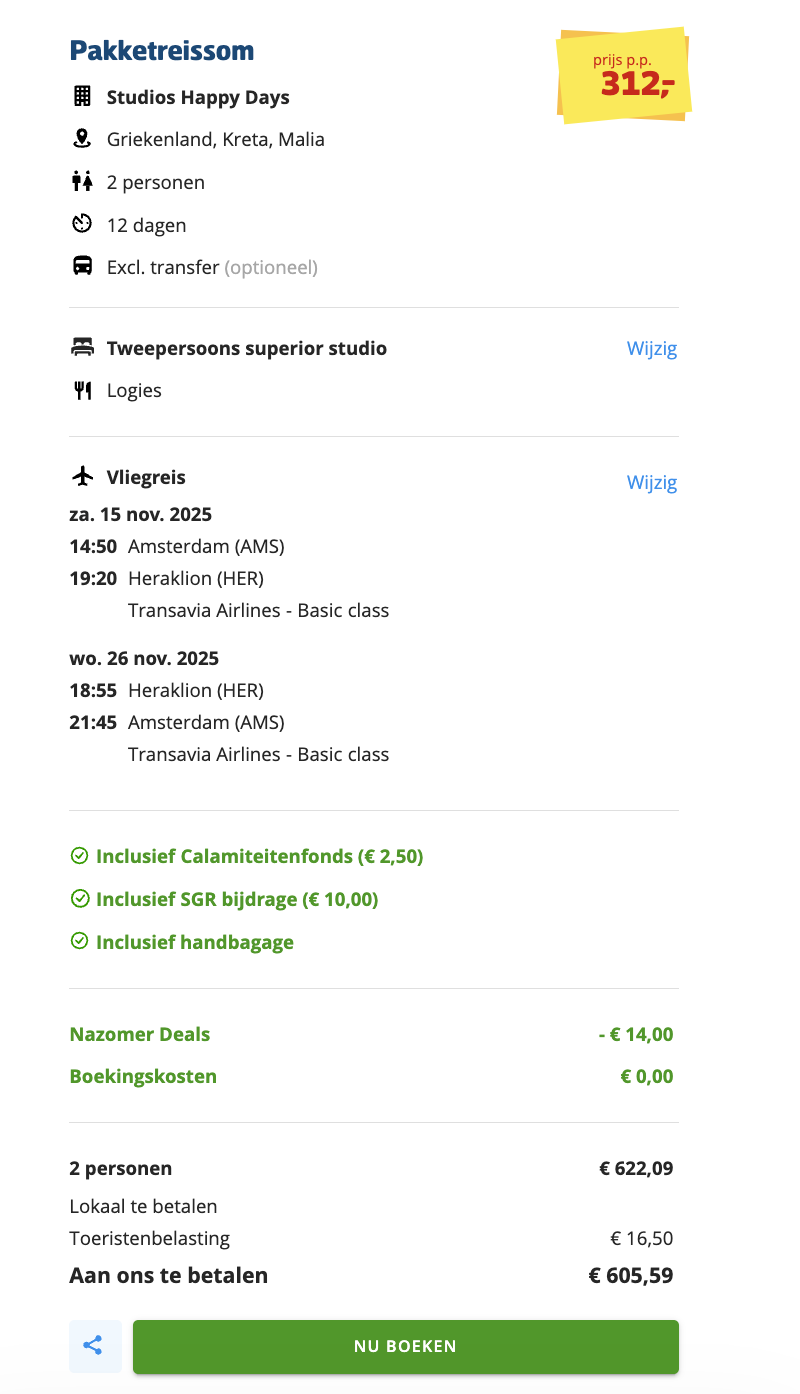The height and width of the screenshot is (1394, 800).
Task: Click the Pakketreissom heading
Action: tap(162, 50)
